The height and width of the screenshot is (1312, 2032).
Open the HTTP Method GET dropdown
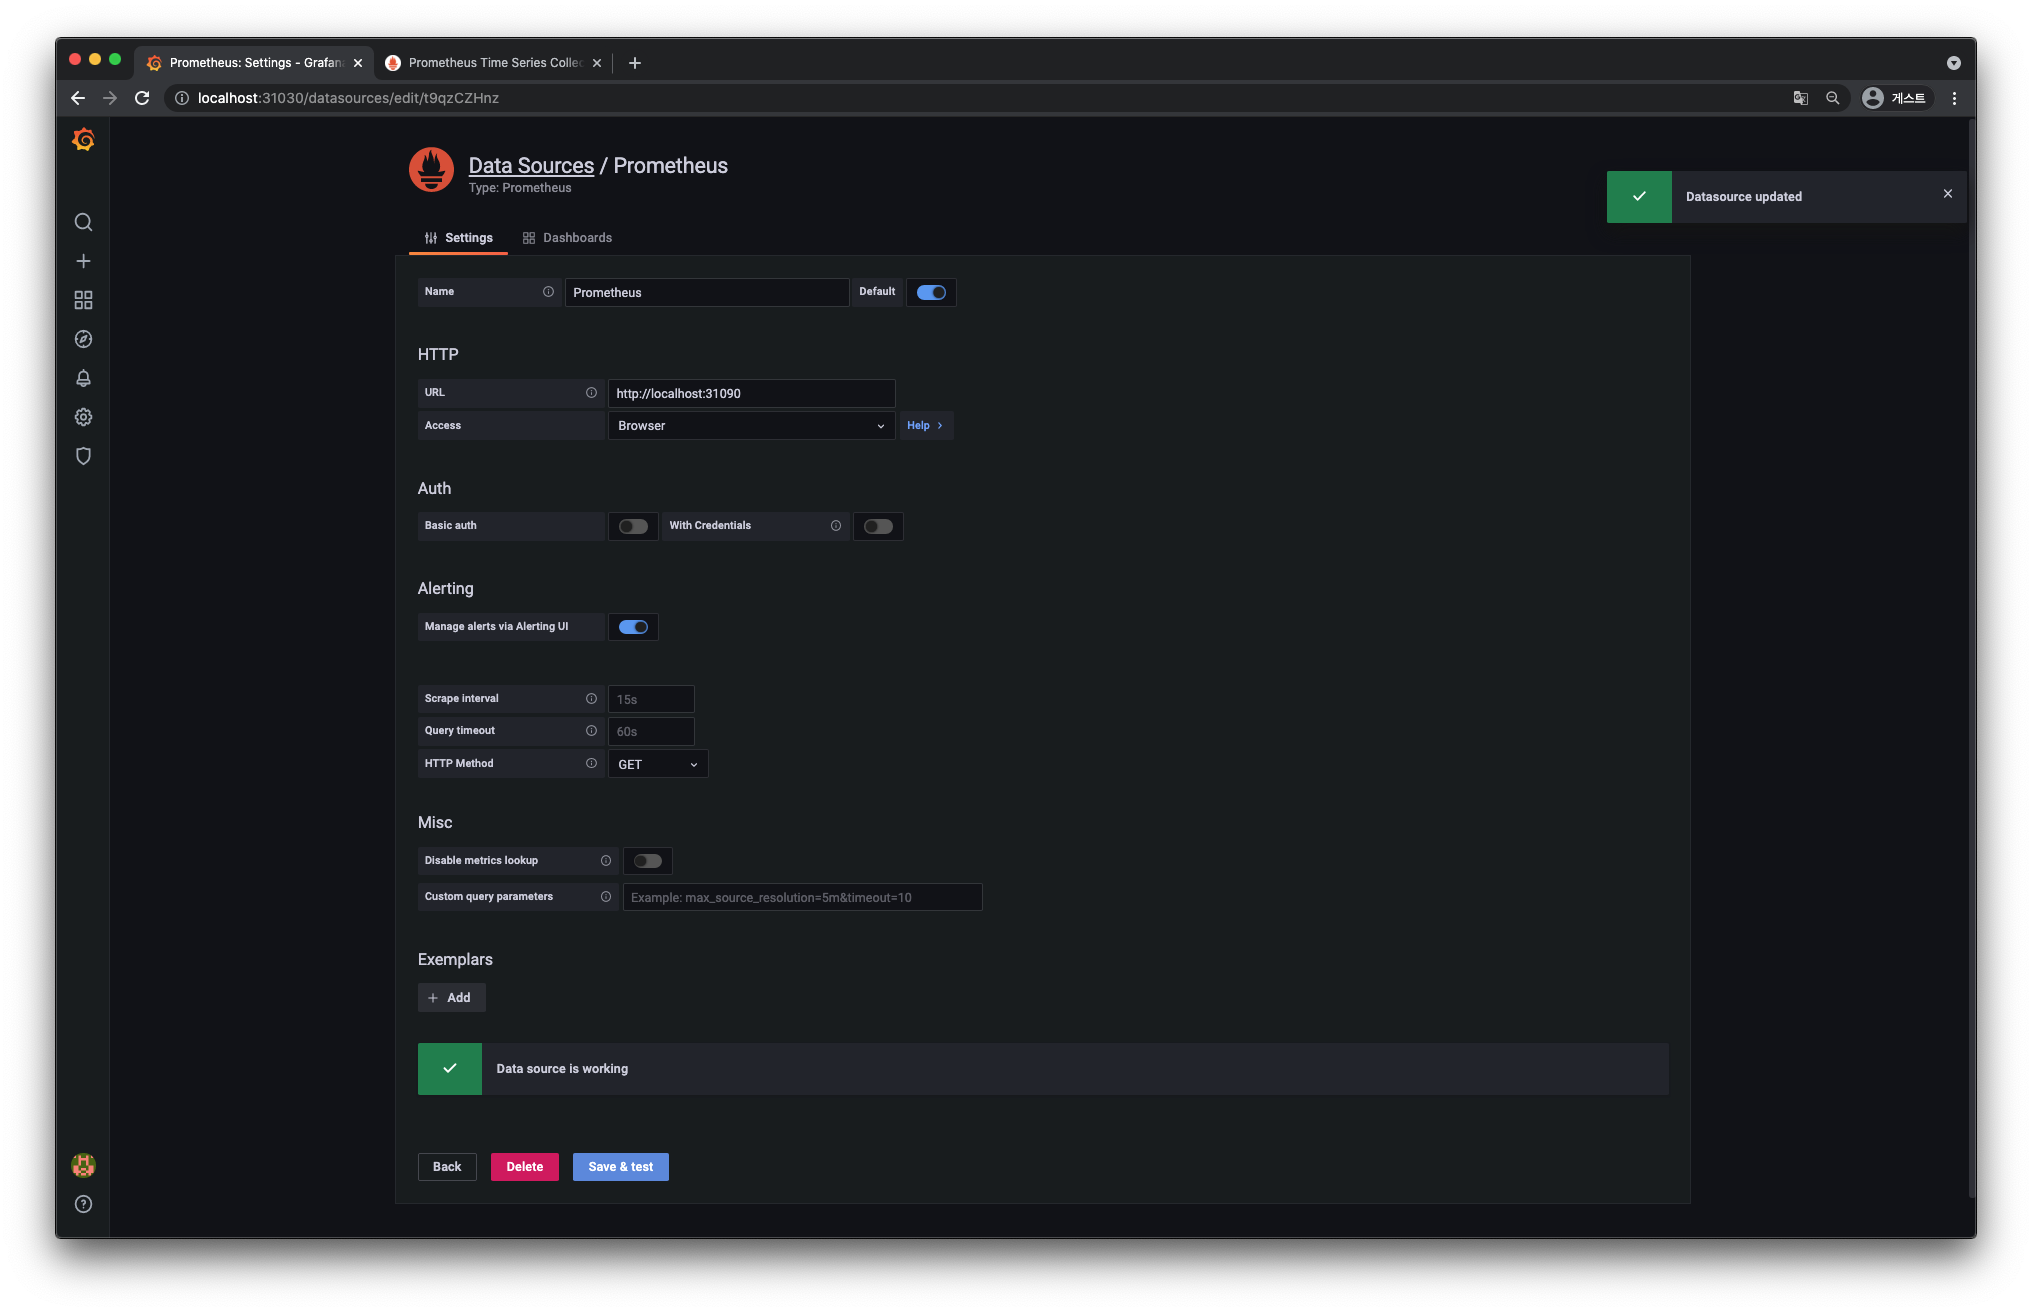pyautogui.click(x=657, y=764)
